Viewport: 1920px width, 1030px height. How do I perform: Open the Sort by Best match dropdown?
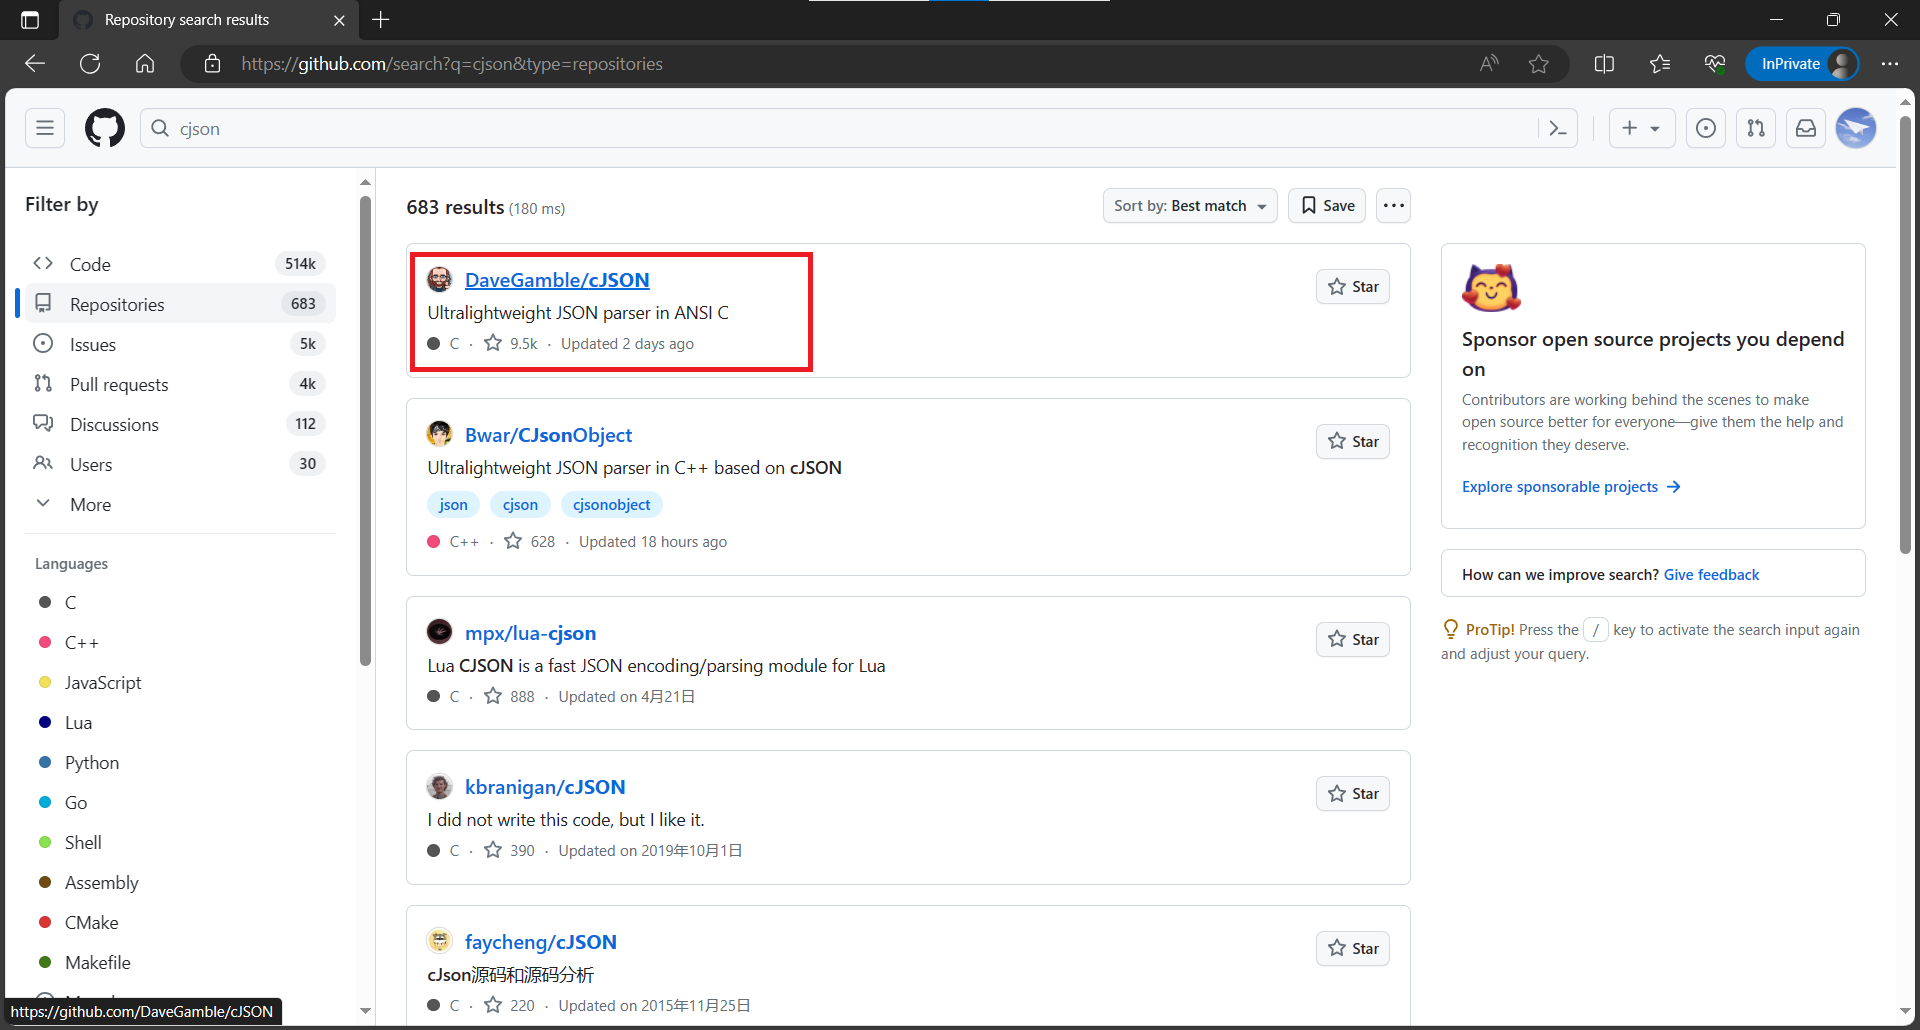click(1190, 206)
